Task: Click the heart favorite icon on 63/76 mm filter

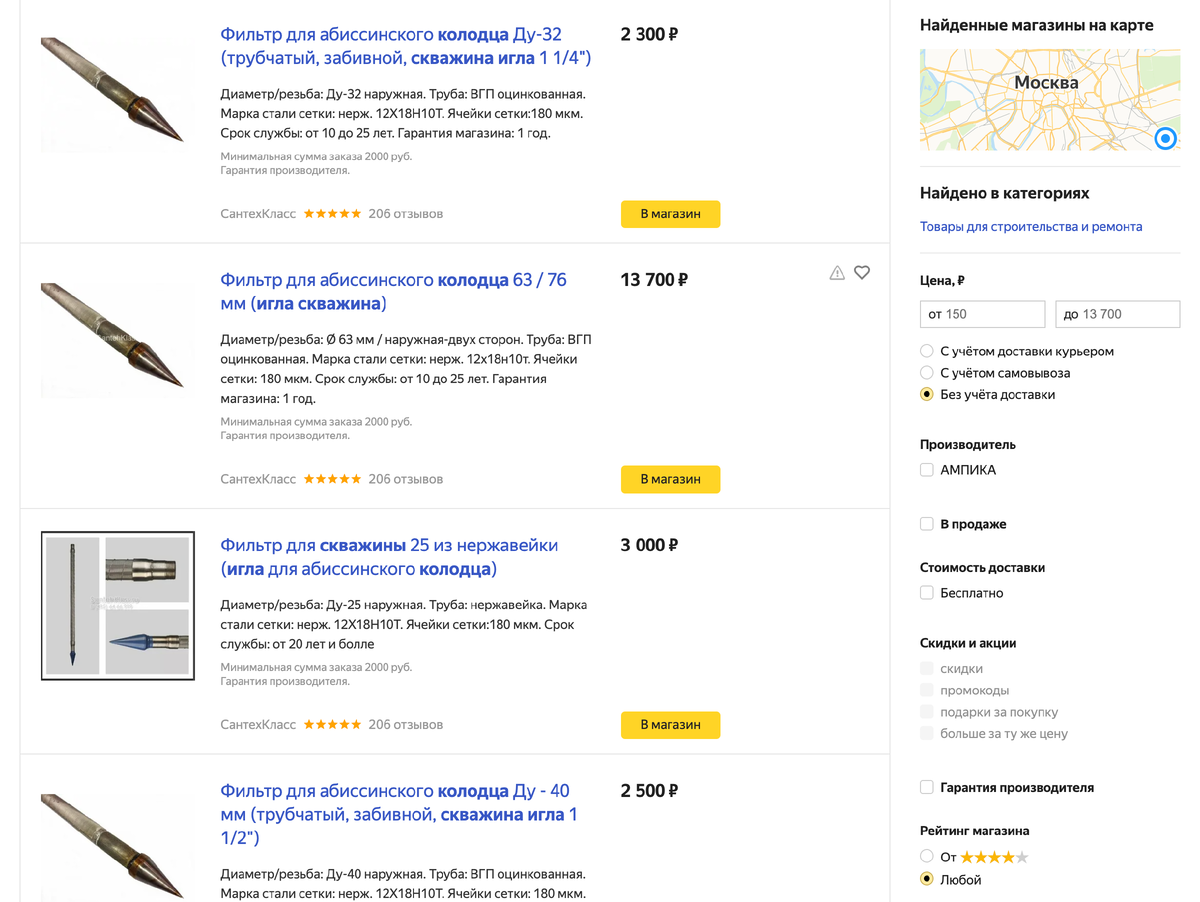Action: [862, 272]
